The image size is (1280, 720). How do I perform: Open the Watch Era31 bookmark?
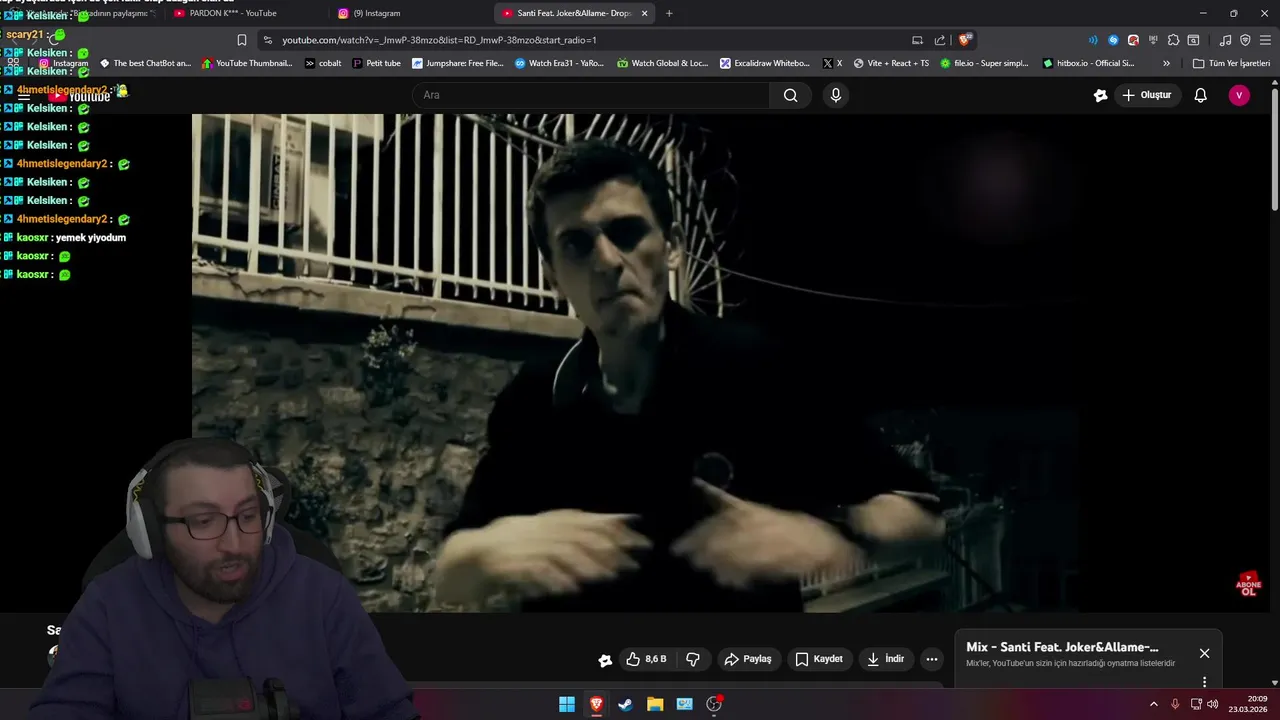pyautogui.click(x=559, y=63)
